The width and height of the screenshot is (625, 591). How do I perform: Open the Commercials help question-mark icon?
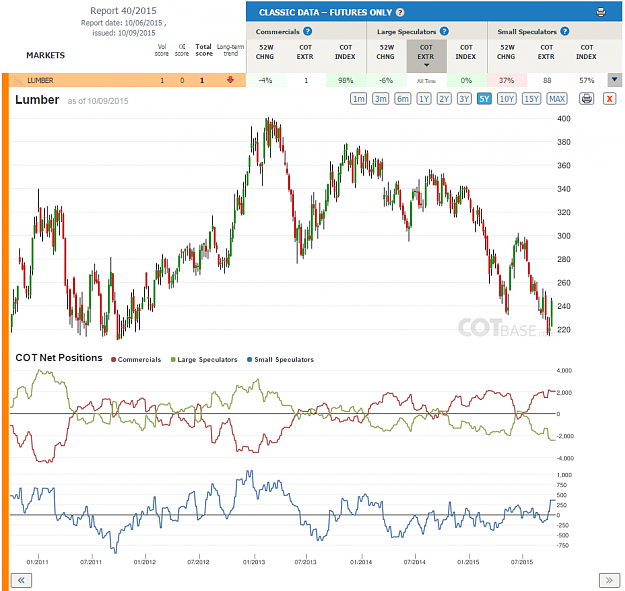307,31
